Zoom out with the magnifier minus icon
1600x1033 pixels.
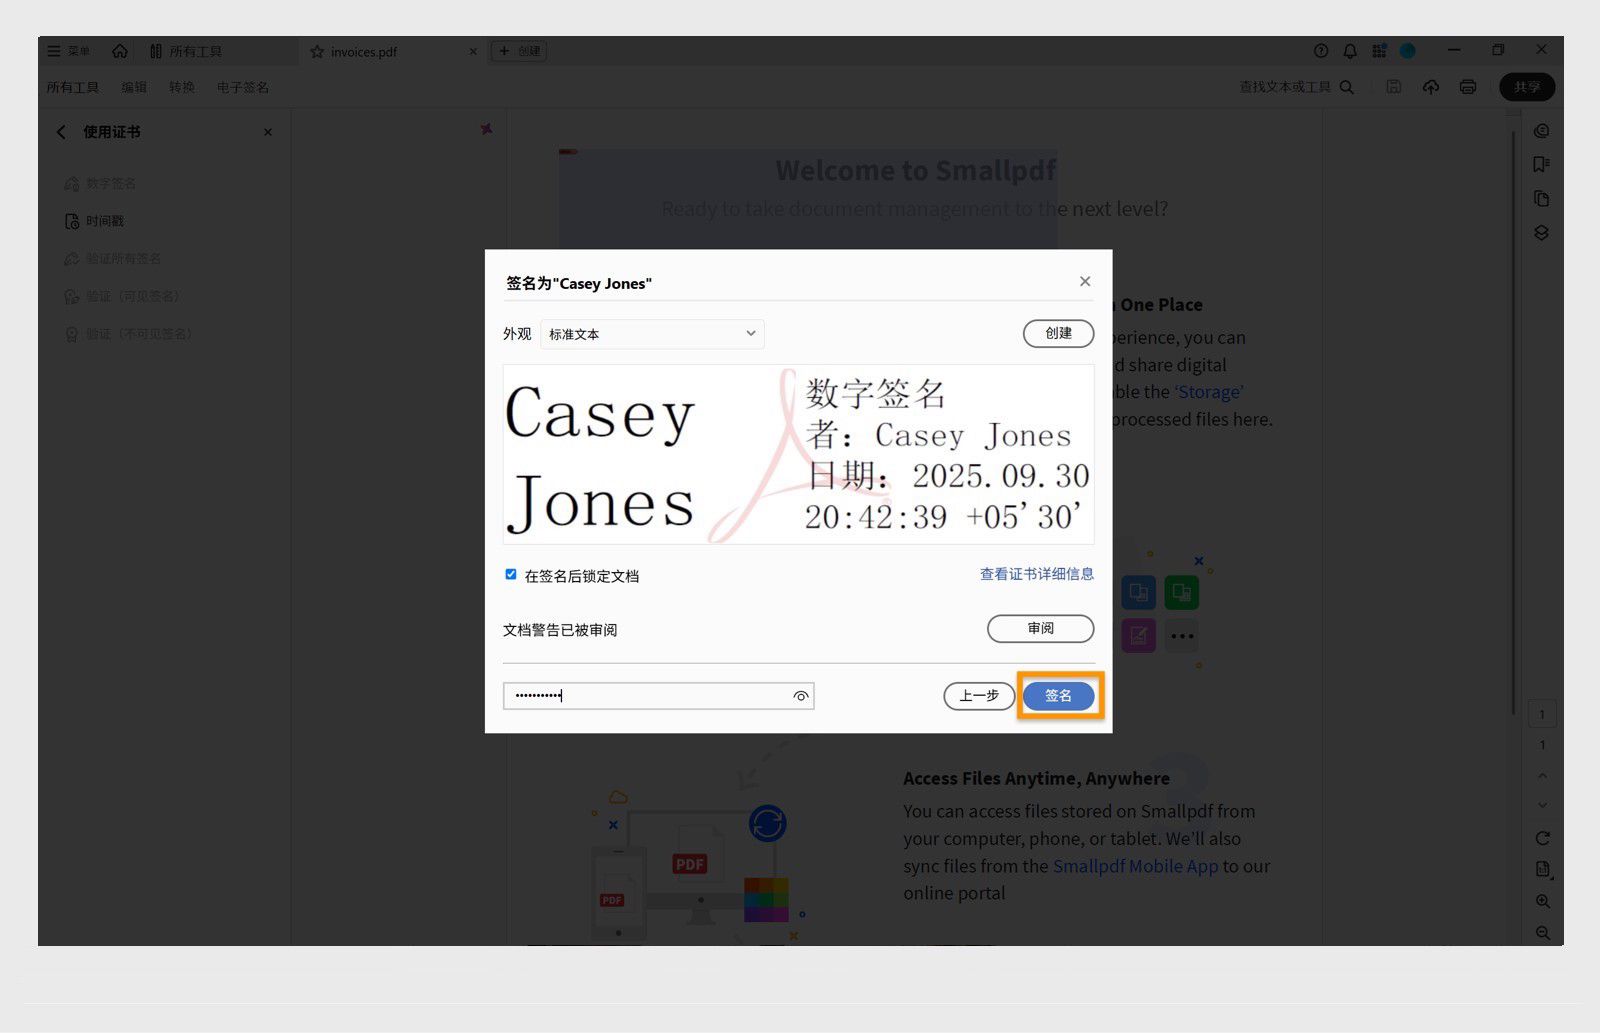[x=1543, y=933]
